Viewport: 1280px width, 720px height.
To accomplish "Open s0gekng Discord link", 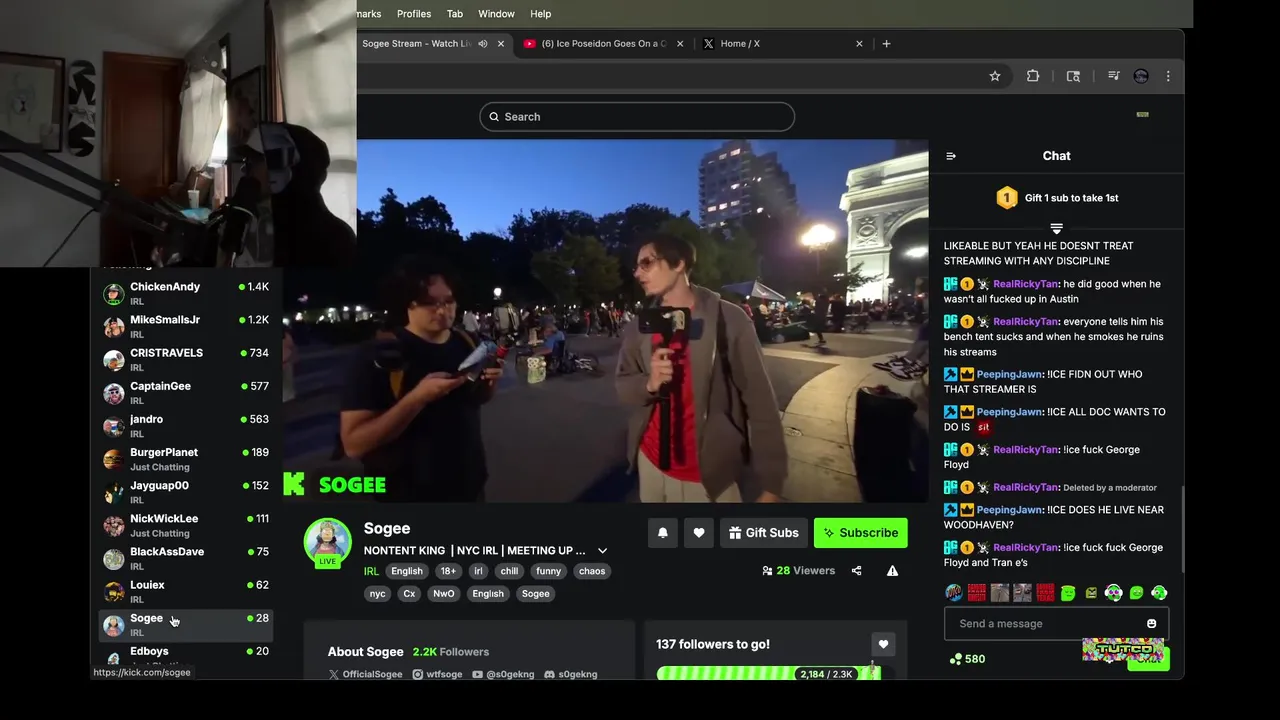I will (570, 674).
